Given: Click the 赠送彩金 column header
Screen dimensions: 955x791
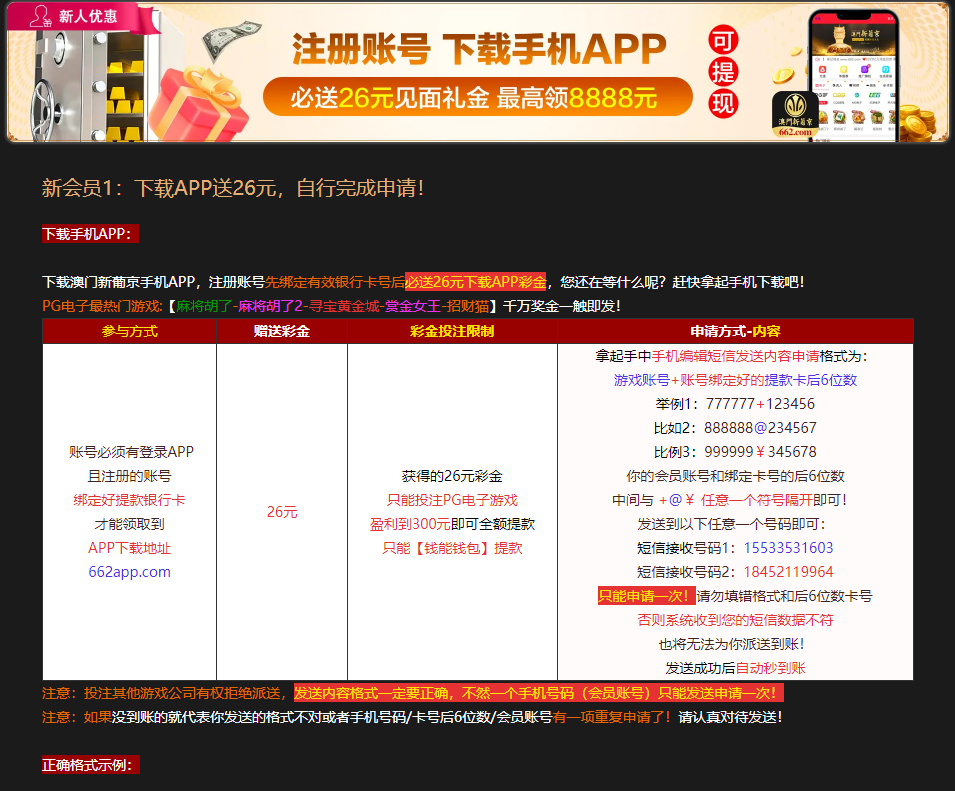Looking at the screenshot, I should coord(282,331).
